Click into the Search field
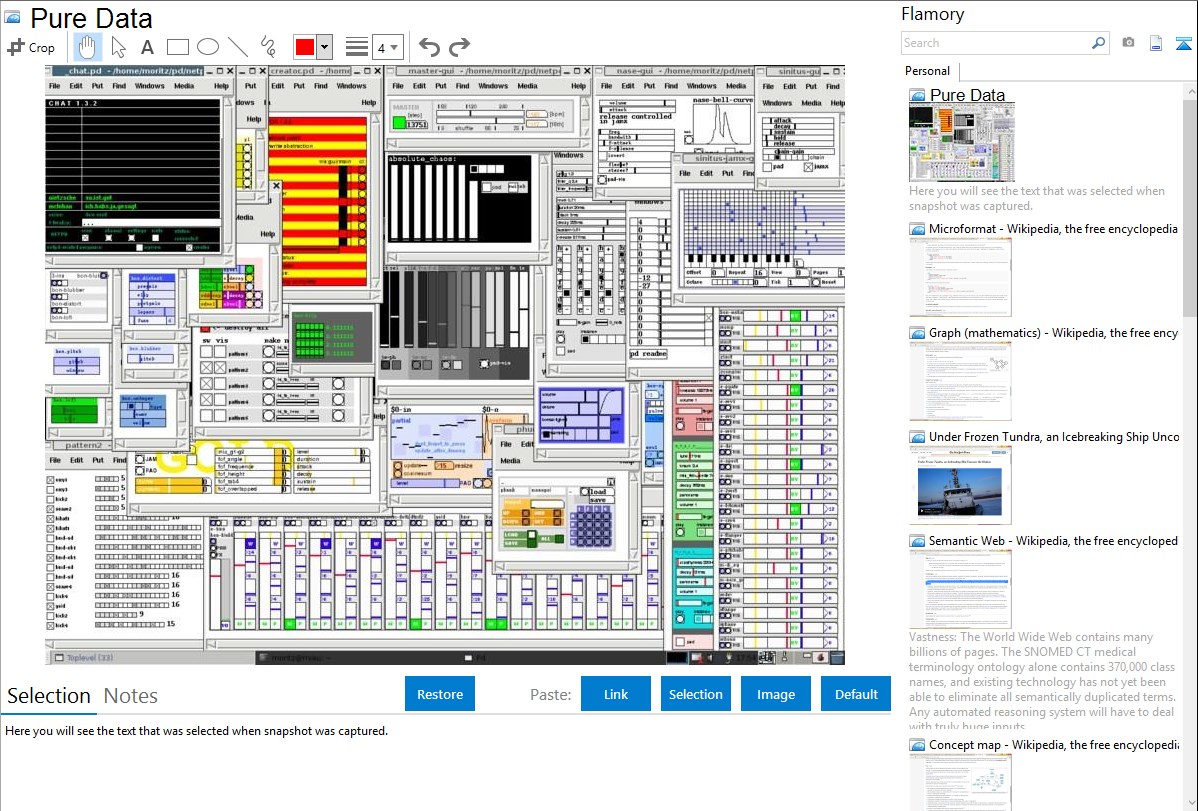The height and width of the screenshot is (811, 1198). tap(995, 43)
